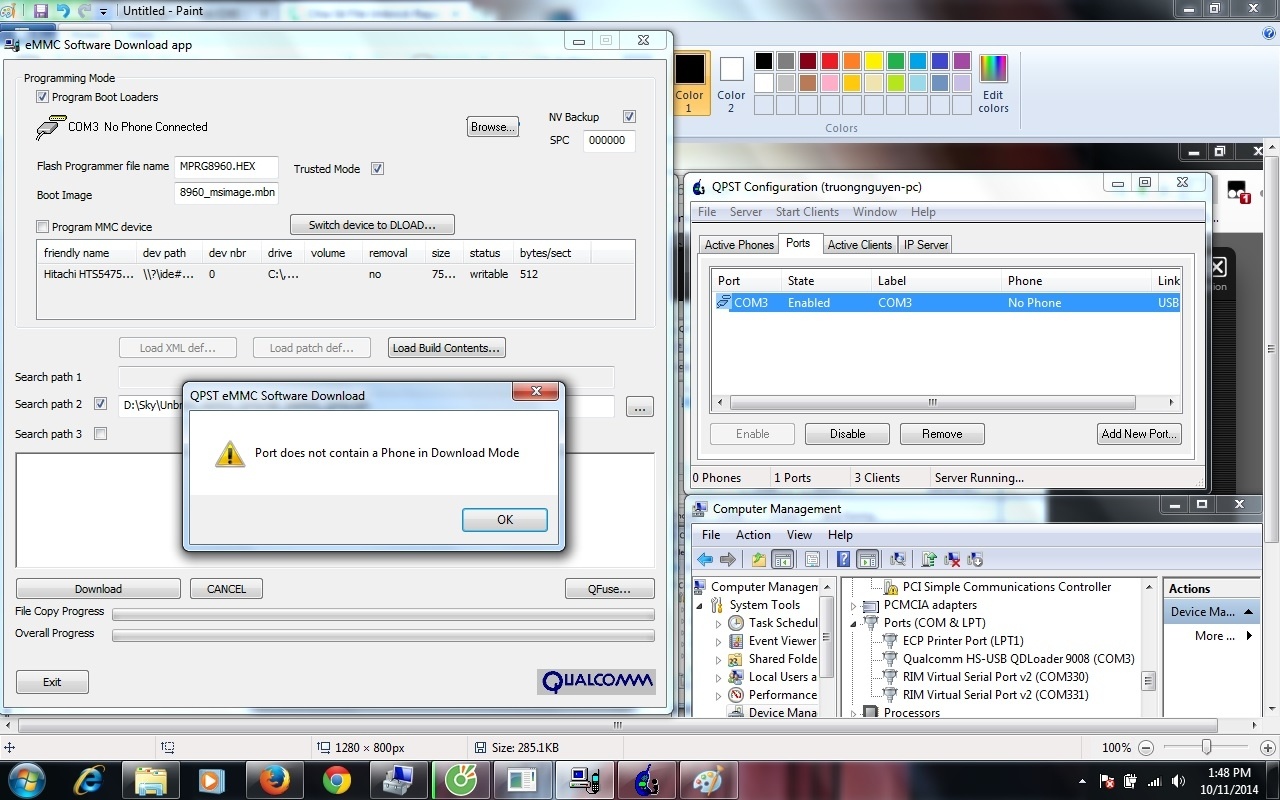Toggle Program Boot Loaders checkbox
1280x800 pixels.
pyautogui.click(x=42, y=97)
